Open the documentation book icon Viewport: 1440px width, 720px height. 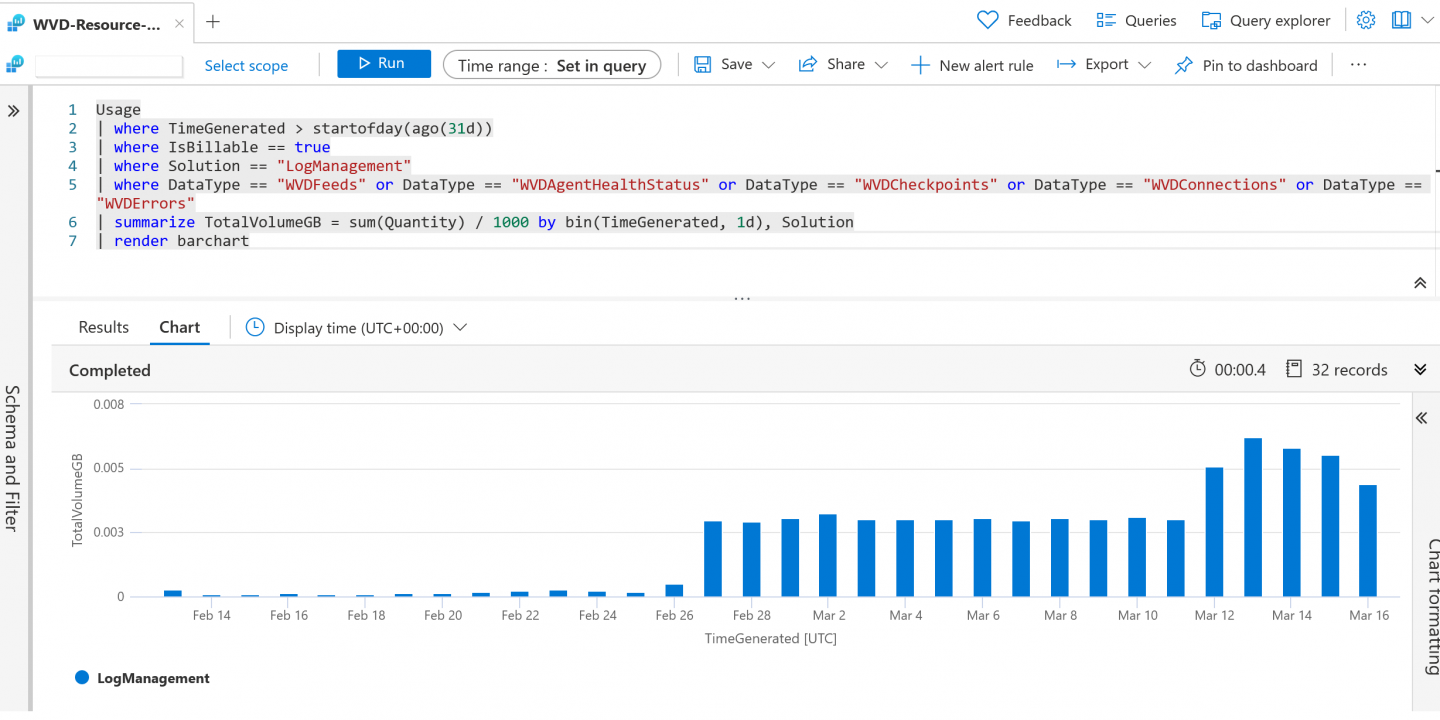tap(1400, 20)
